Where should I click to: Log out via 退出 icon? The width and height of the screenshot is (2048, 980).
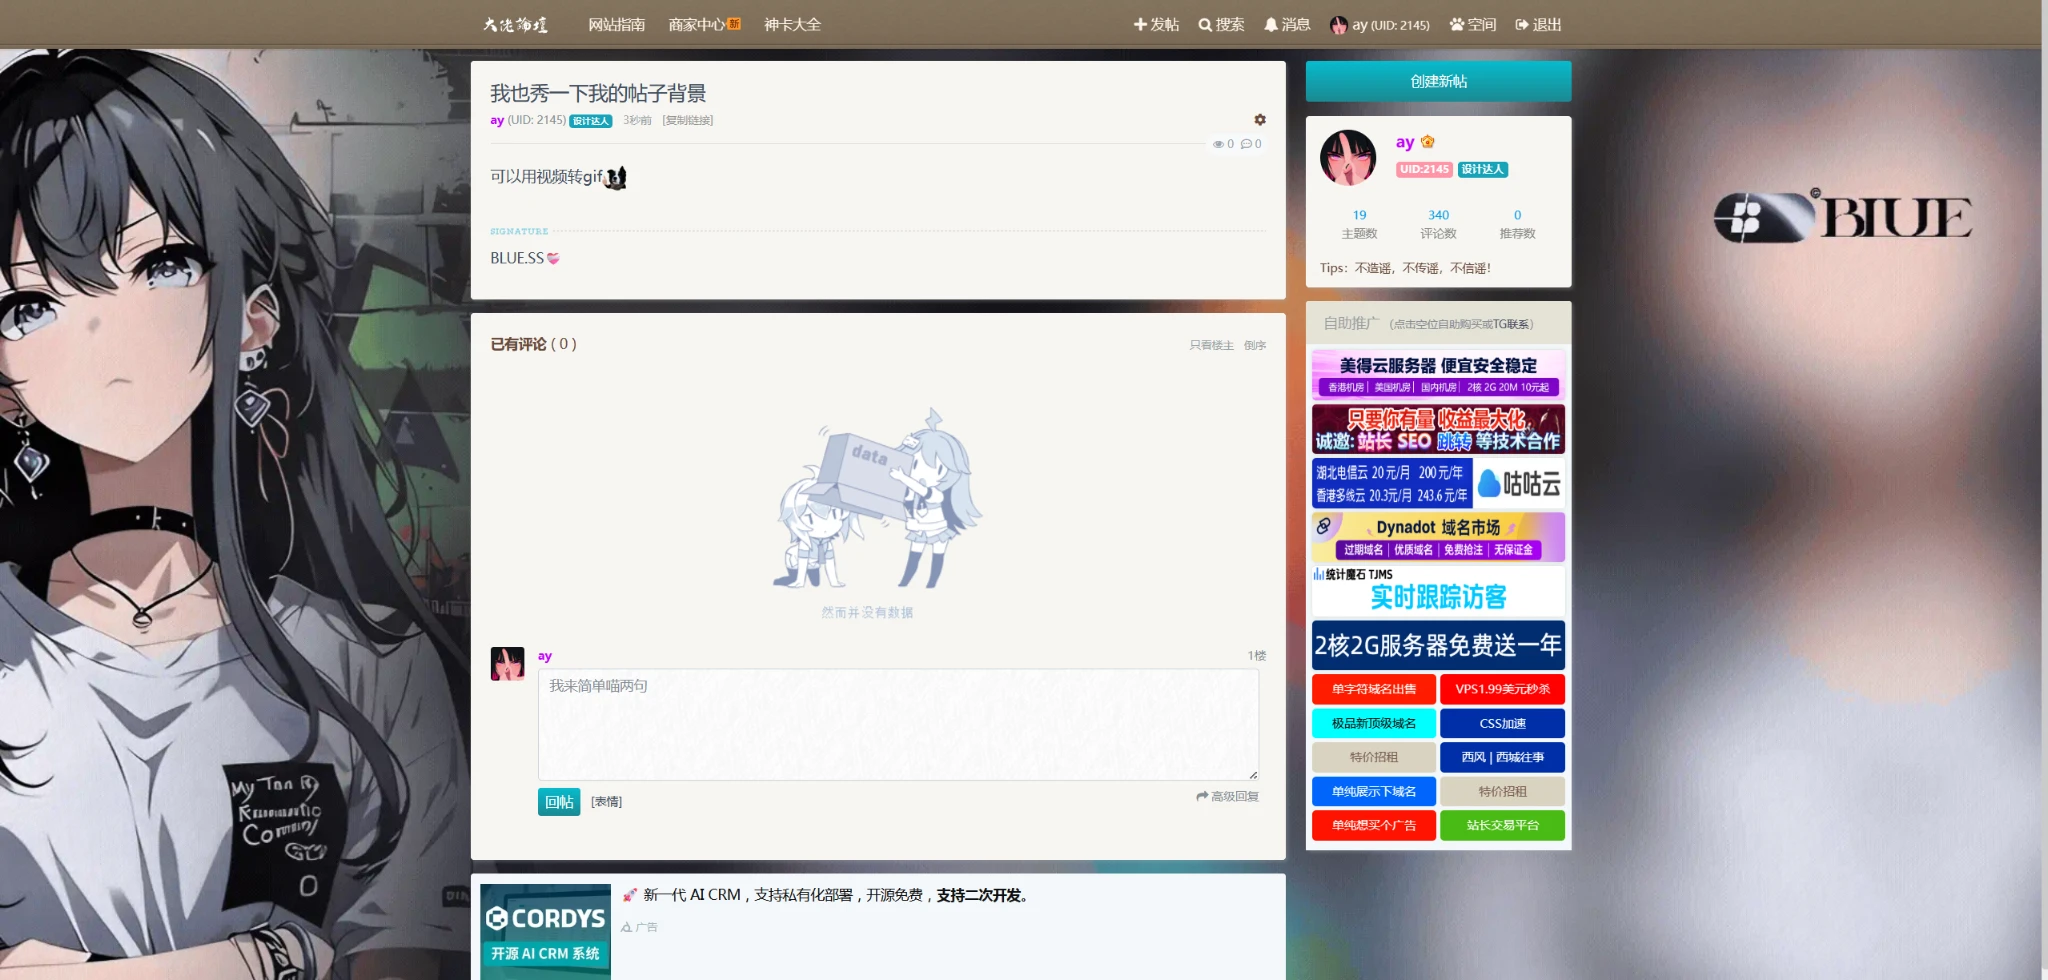pyautogui.click(x=1522, y=25)
